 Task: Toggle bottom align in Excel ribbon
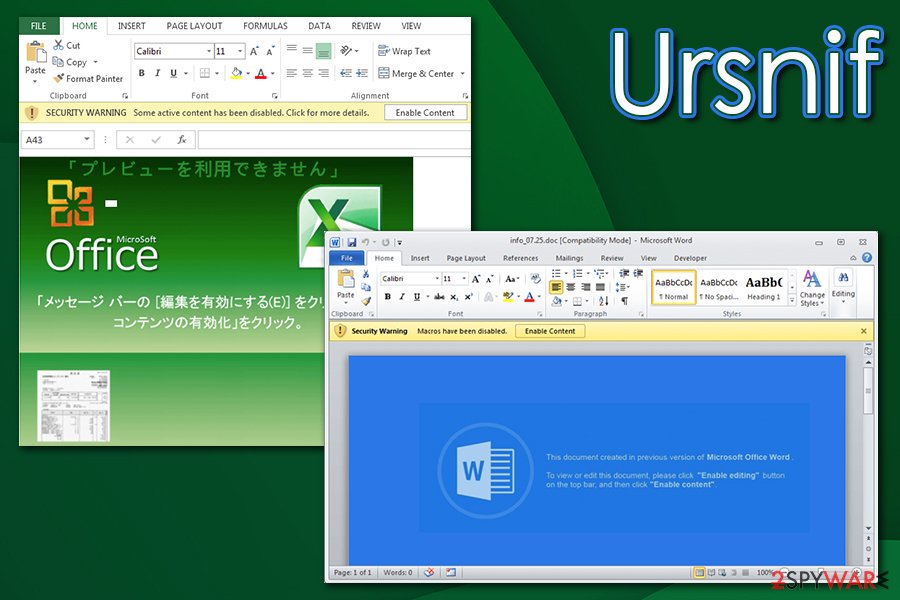pos(324,51)
